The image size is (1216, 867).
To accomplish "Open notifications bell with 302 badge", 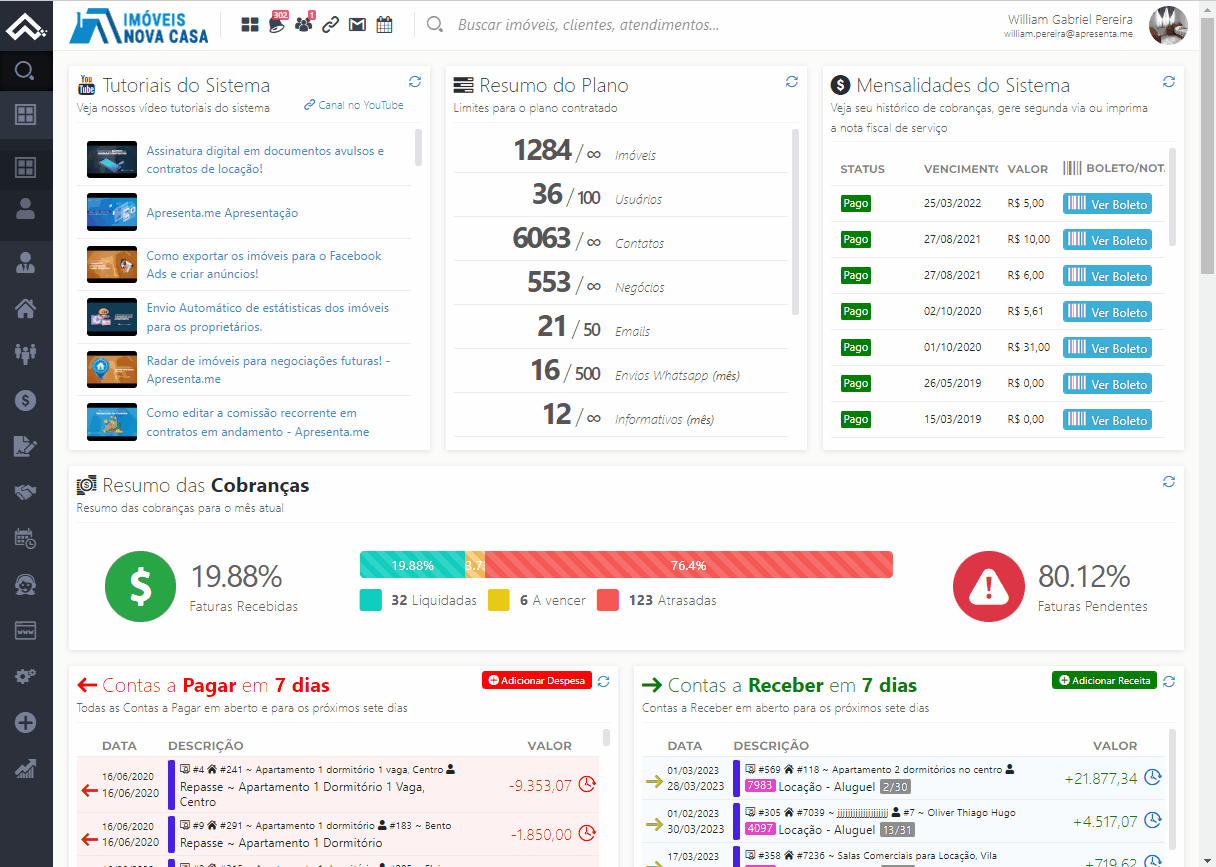I will pyautogui.click(x=277, y=24).
